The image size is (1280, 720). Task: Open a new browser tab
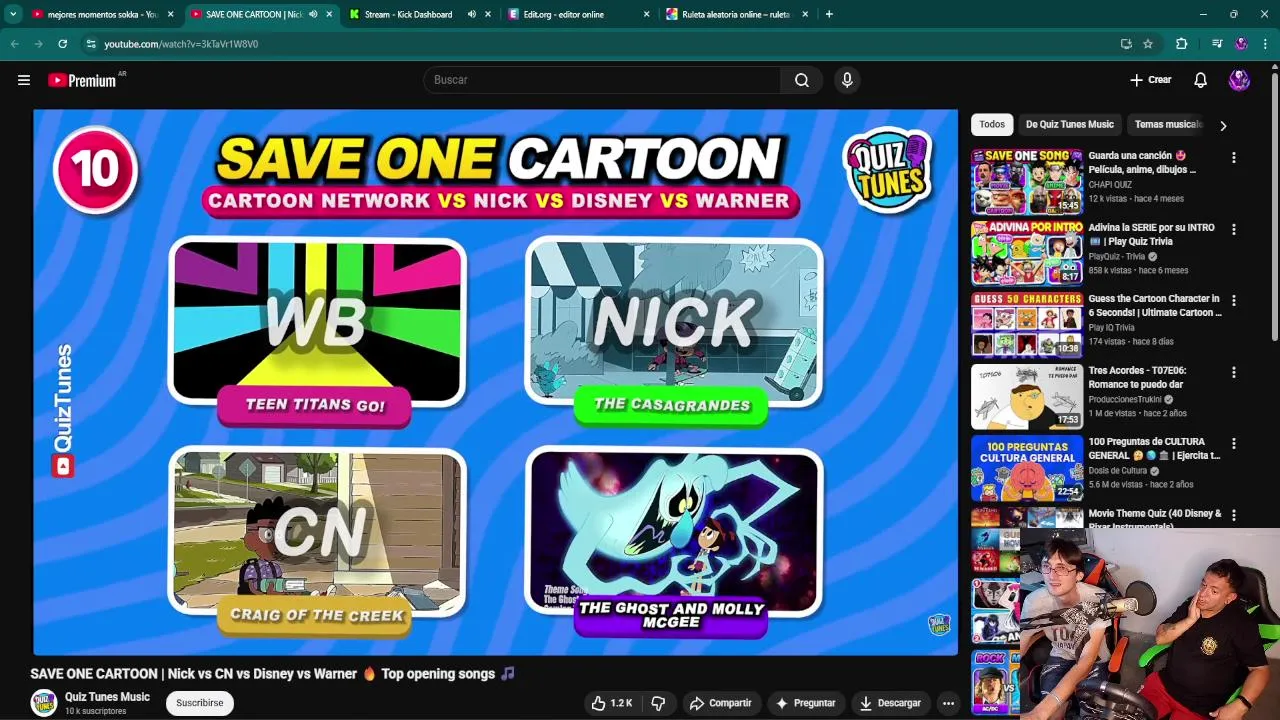click(829, 14)
